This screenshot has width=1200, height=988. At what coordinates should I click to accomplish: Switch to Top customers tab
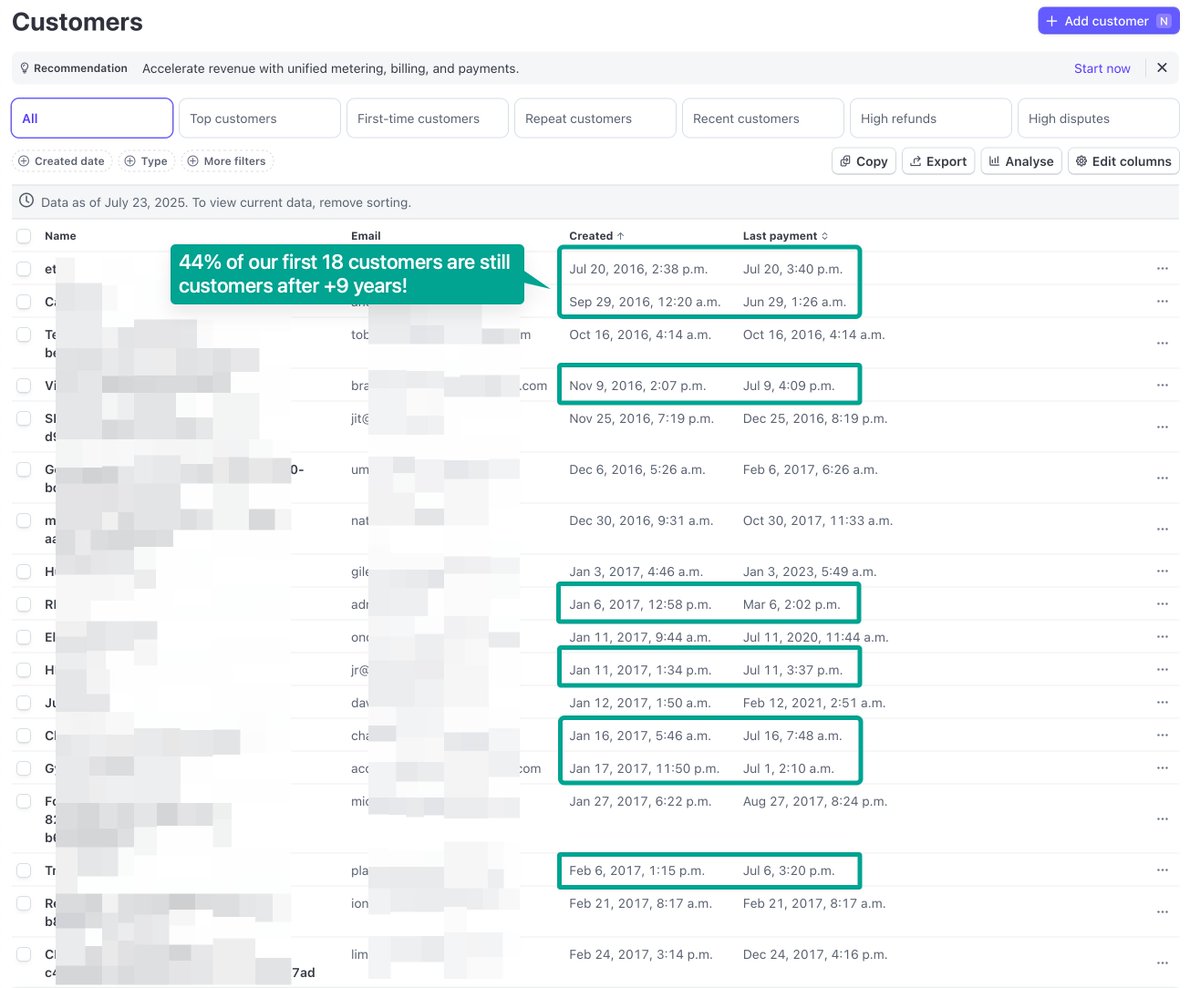[260, 118]
